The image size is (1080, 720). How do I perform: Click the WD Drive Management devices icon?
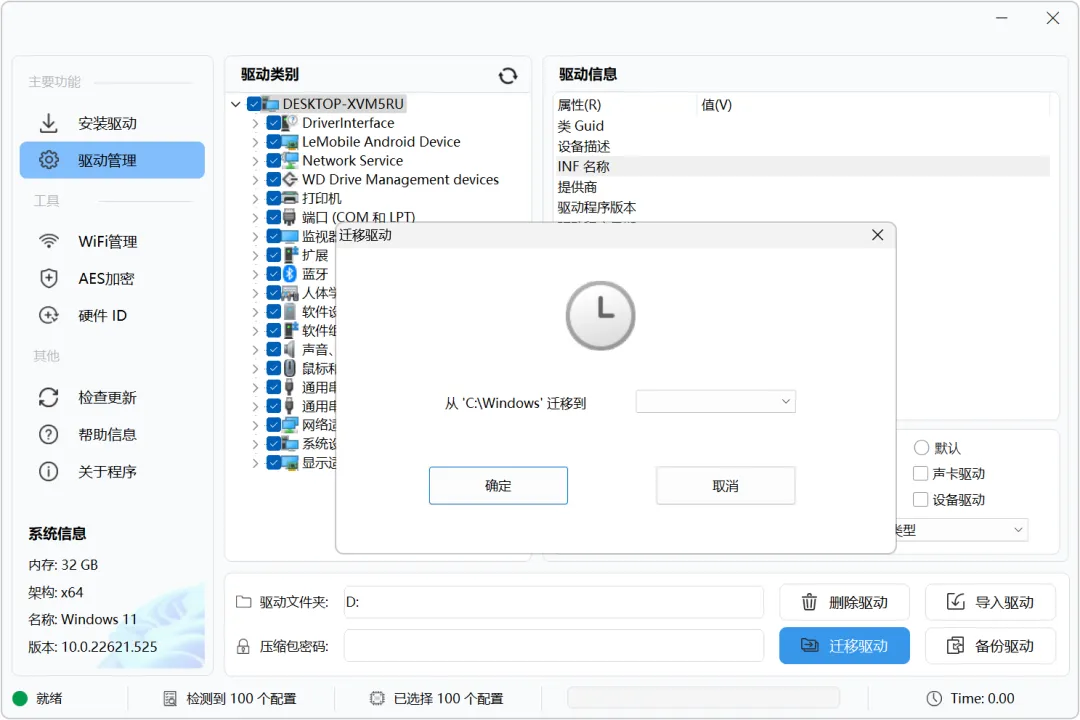tap(290, 179)
